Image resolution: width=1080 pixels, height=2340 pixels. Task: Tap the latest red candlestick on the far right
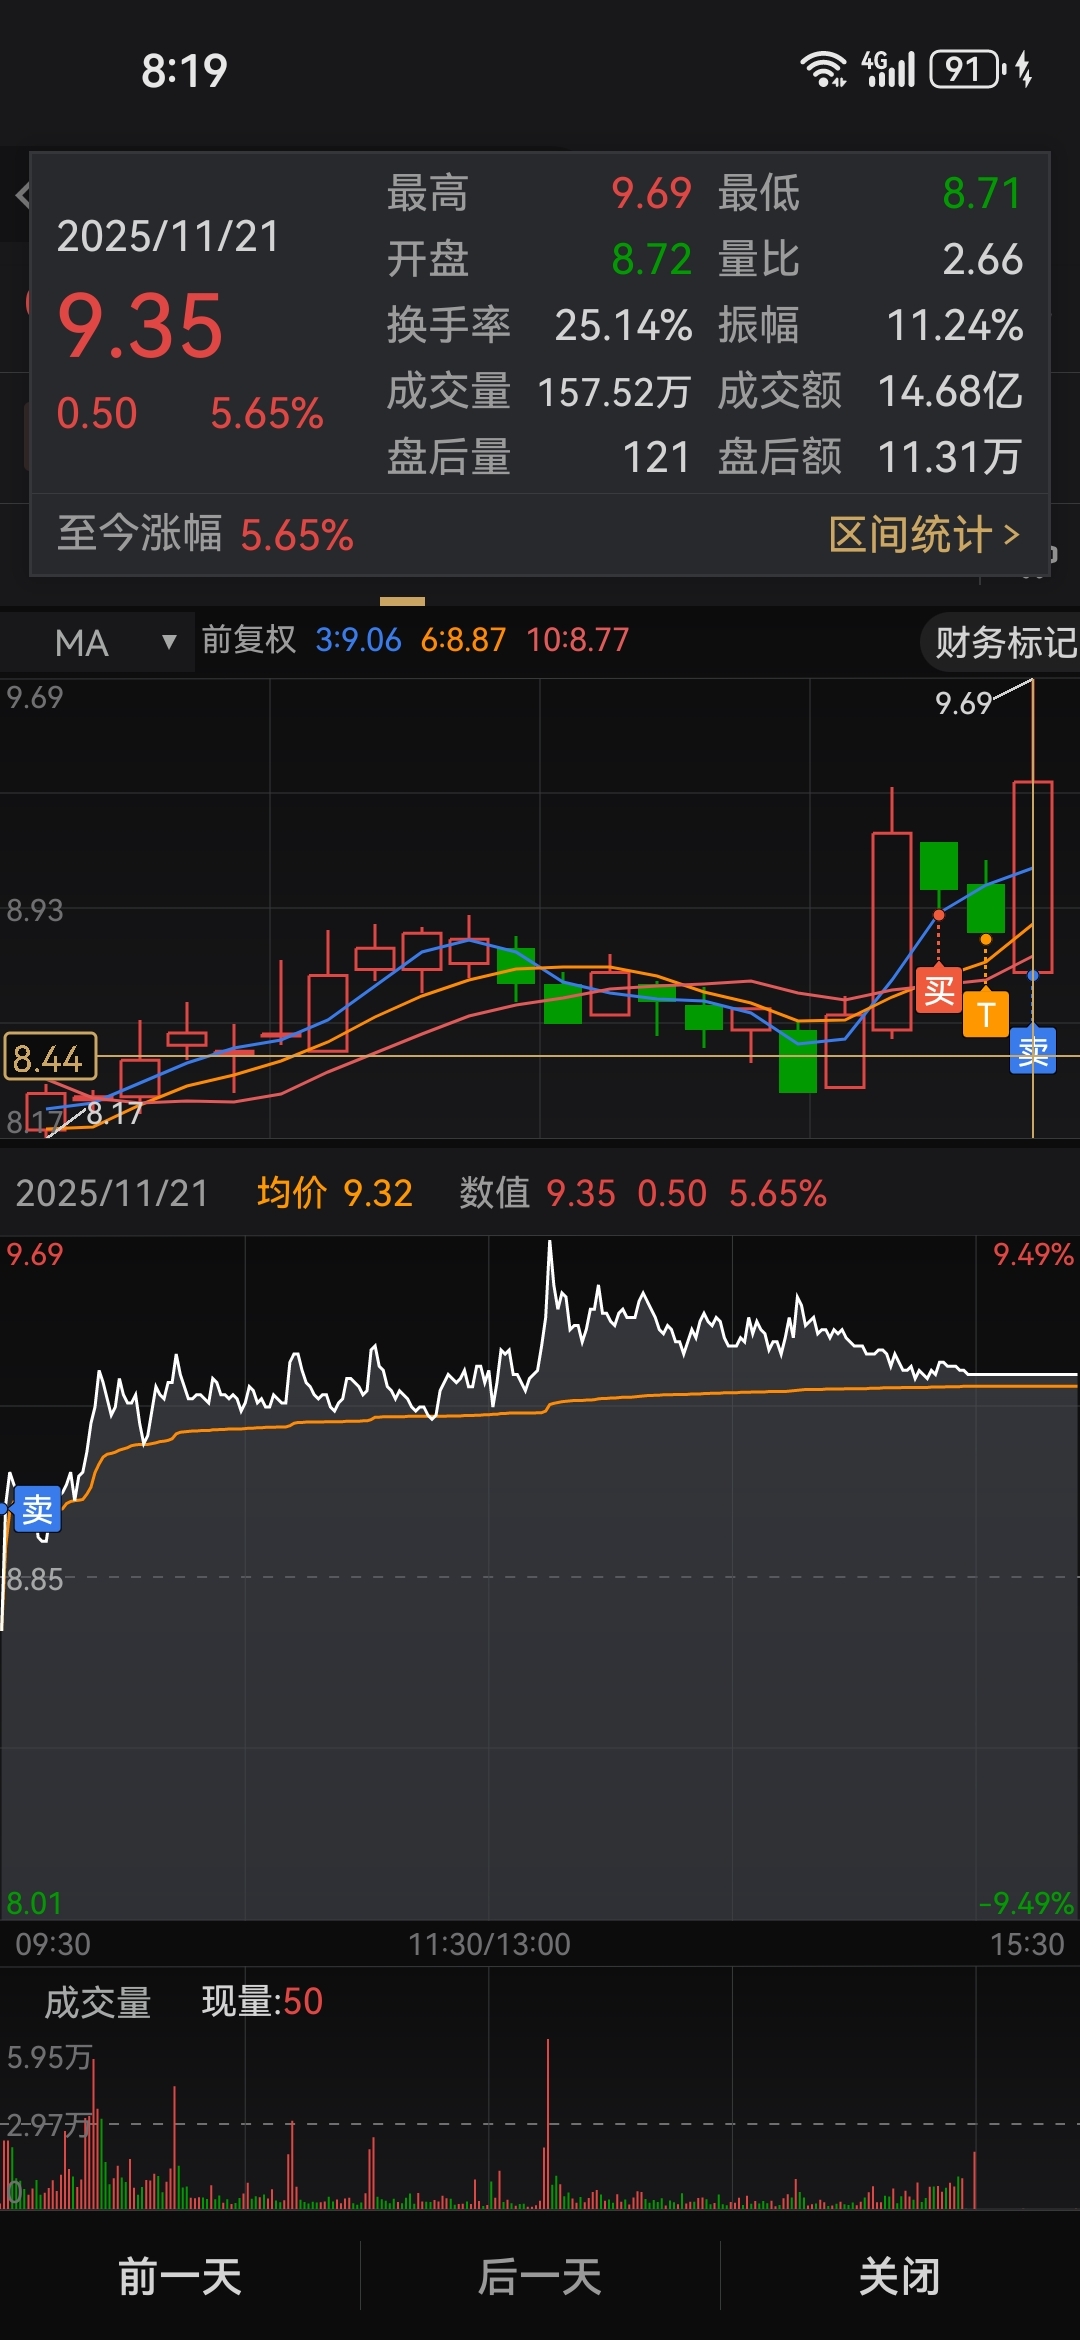point(1033,877)
